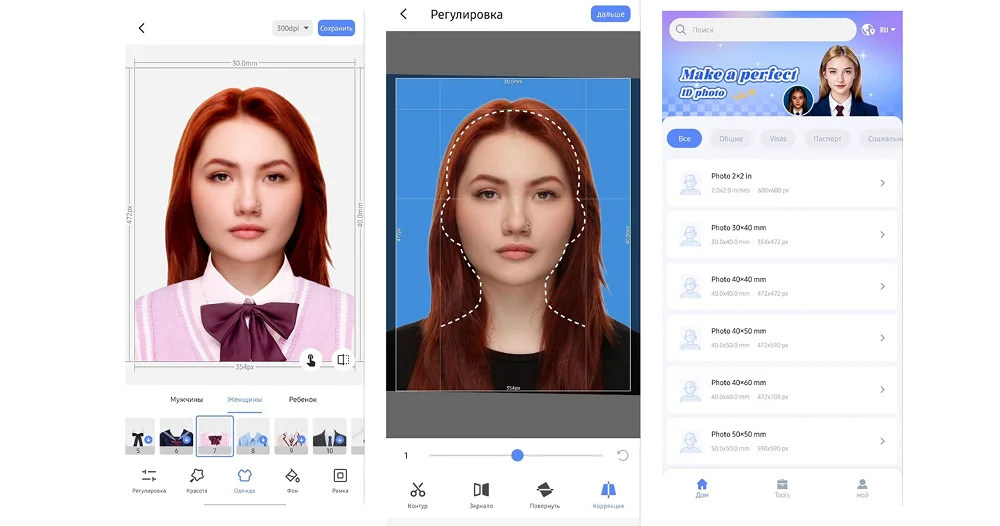Viewport: 1000px width, 526px height.
Task: Click the Photo 2×2 in avatar icon
Action: [x=690, y=184]
